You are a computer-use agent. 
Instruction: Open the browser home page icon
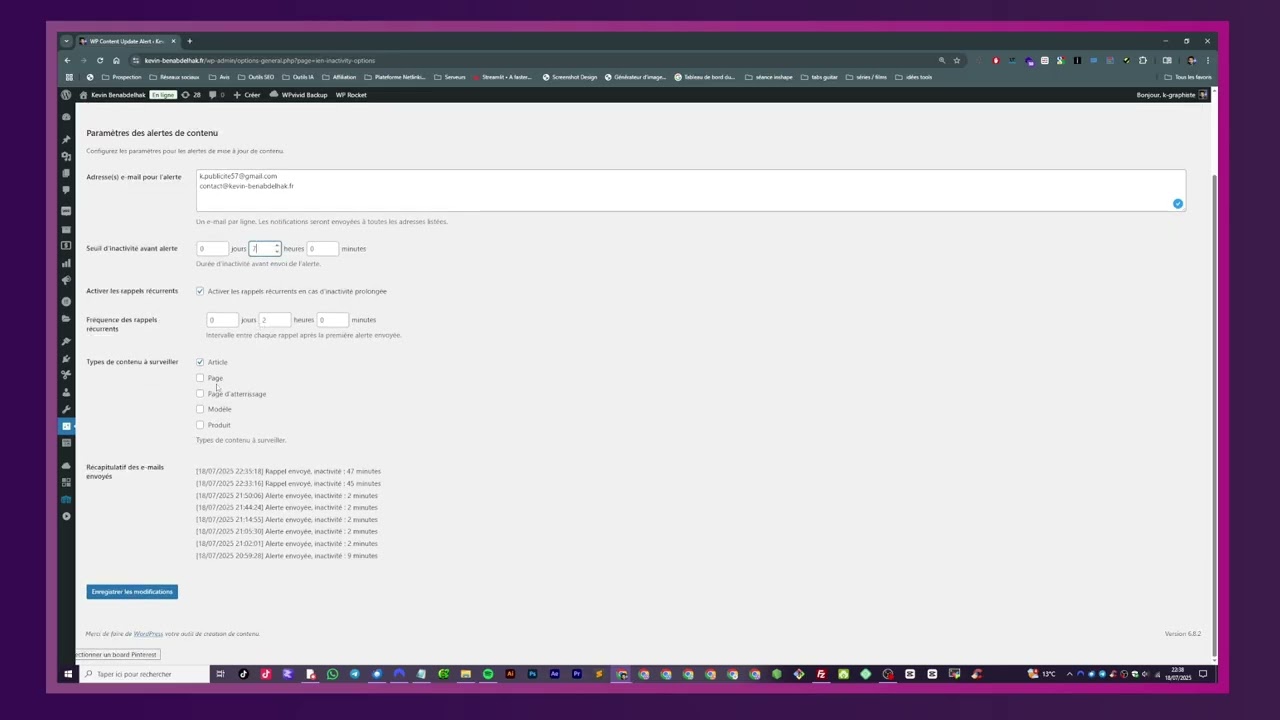(116, 60)
